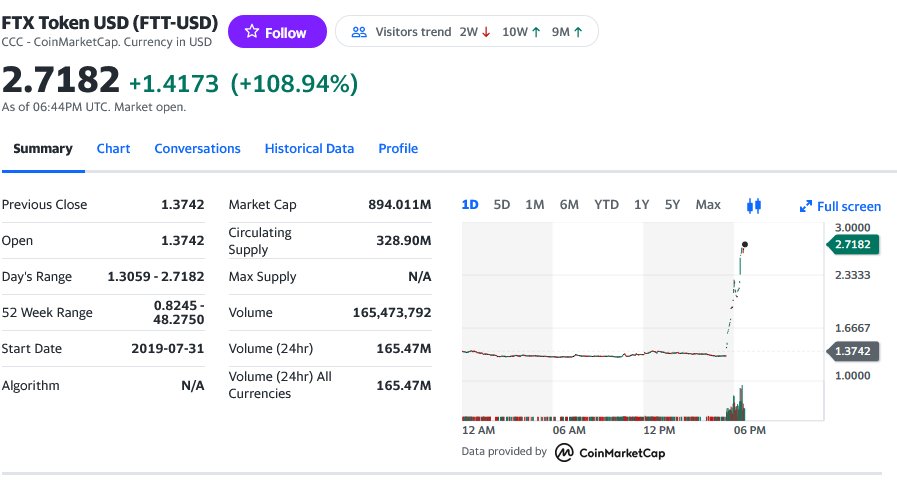Click the CoinMarketCap logo icon
This screenshot has width=897, height=489.
click(564, 452)
